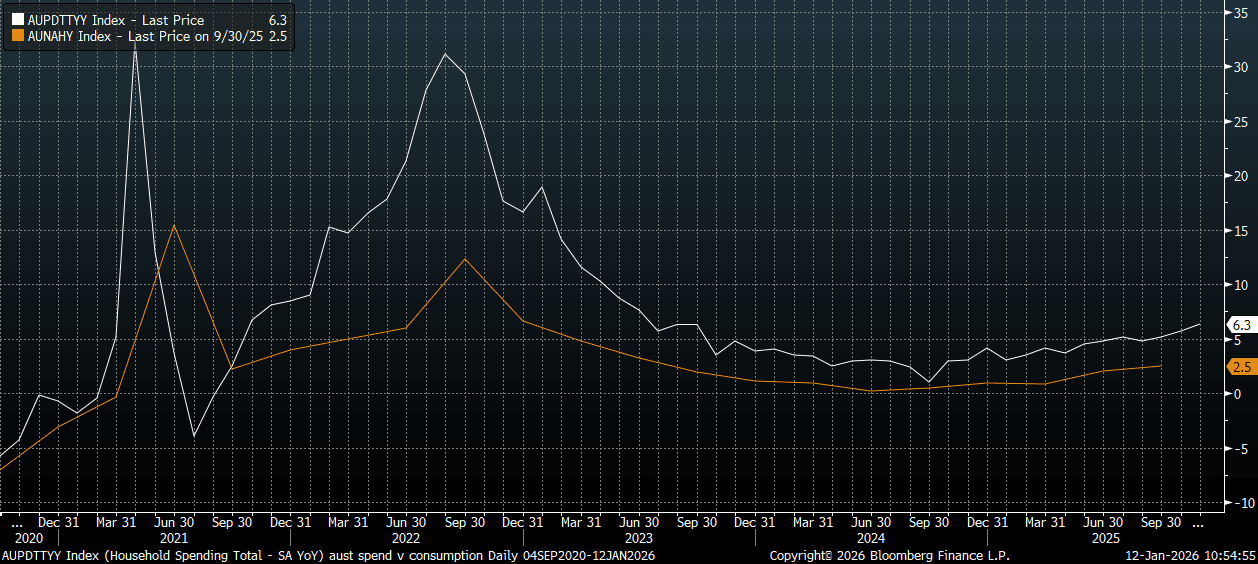Click the orange line's peak near Jun 30 2021
The image size is (1258, 564).
pos(174,226)
